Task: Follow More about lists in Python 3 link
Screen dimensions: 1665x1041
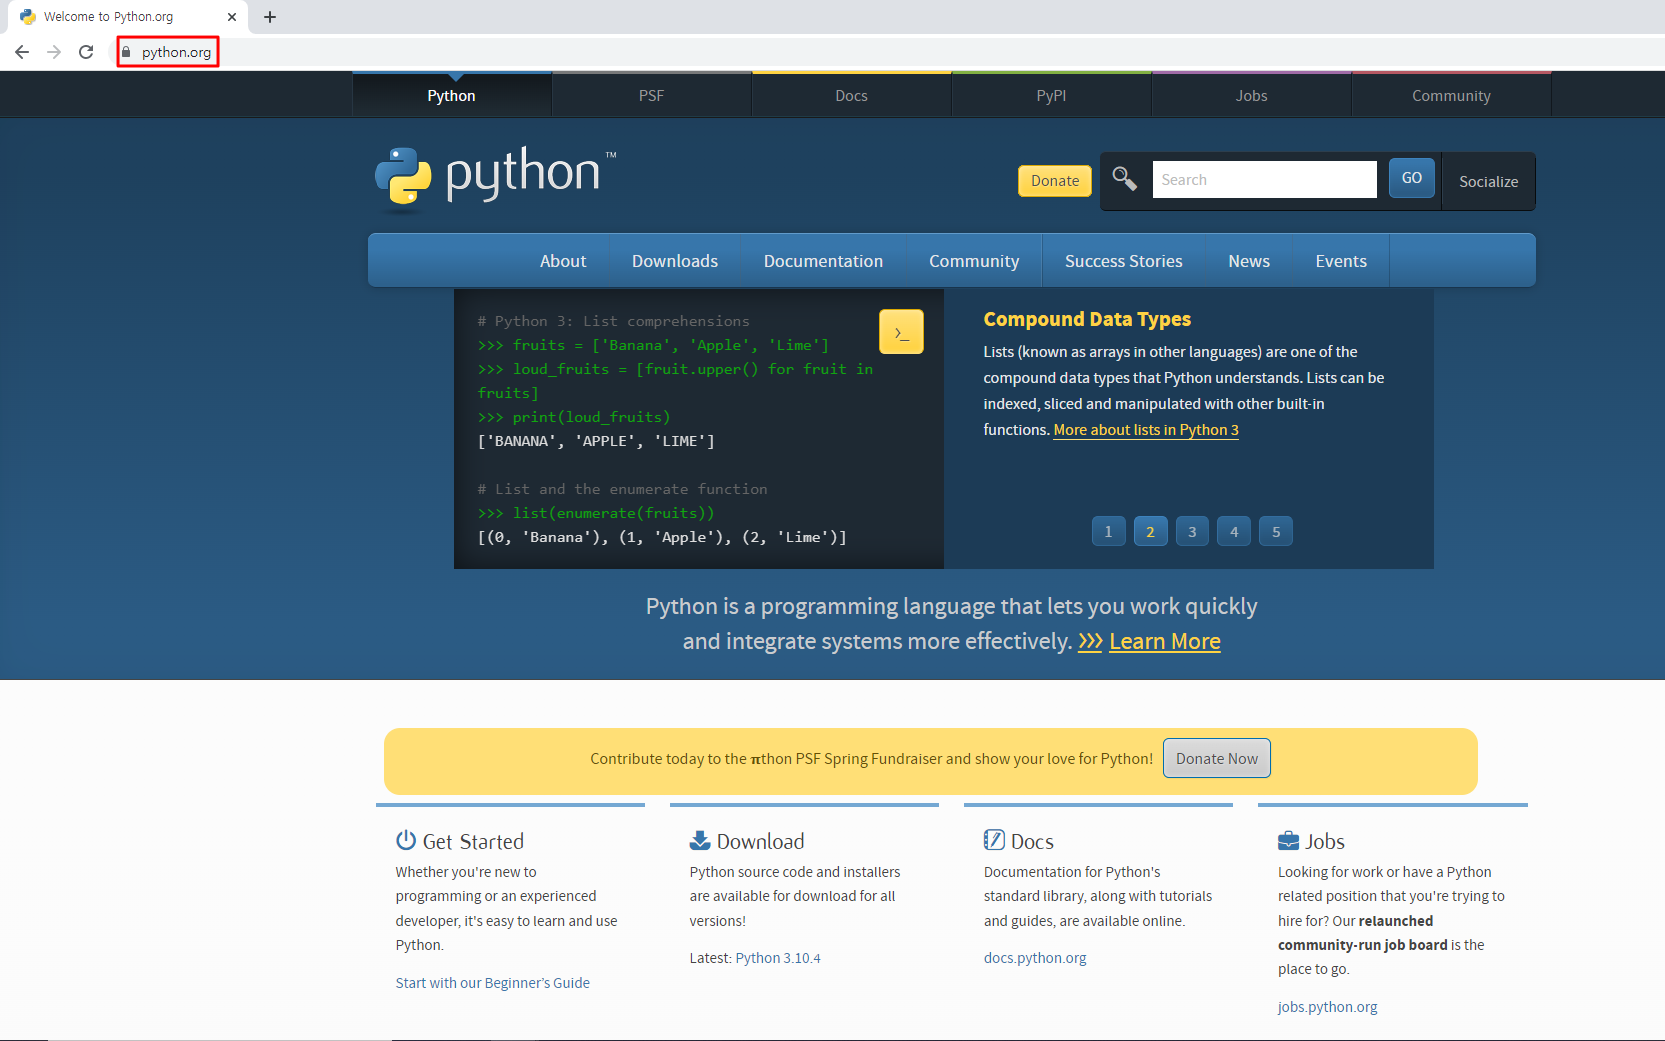Action: 1146,430
